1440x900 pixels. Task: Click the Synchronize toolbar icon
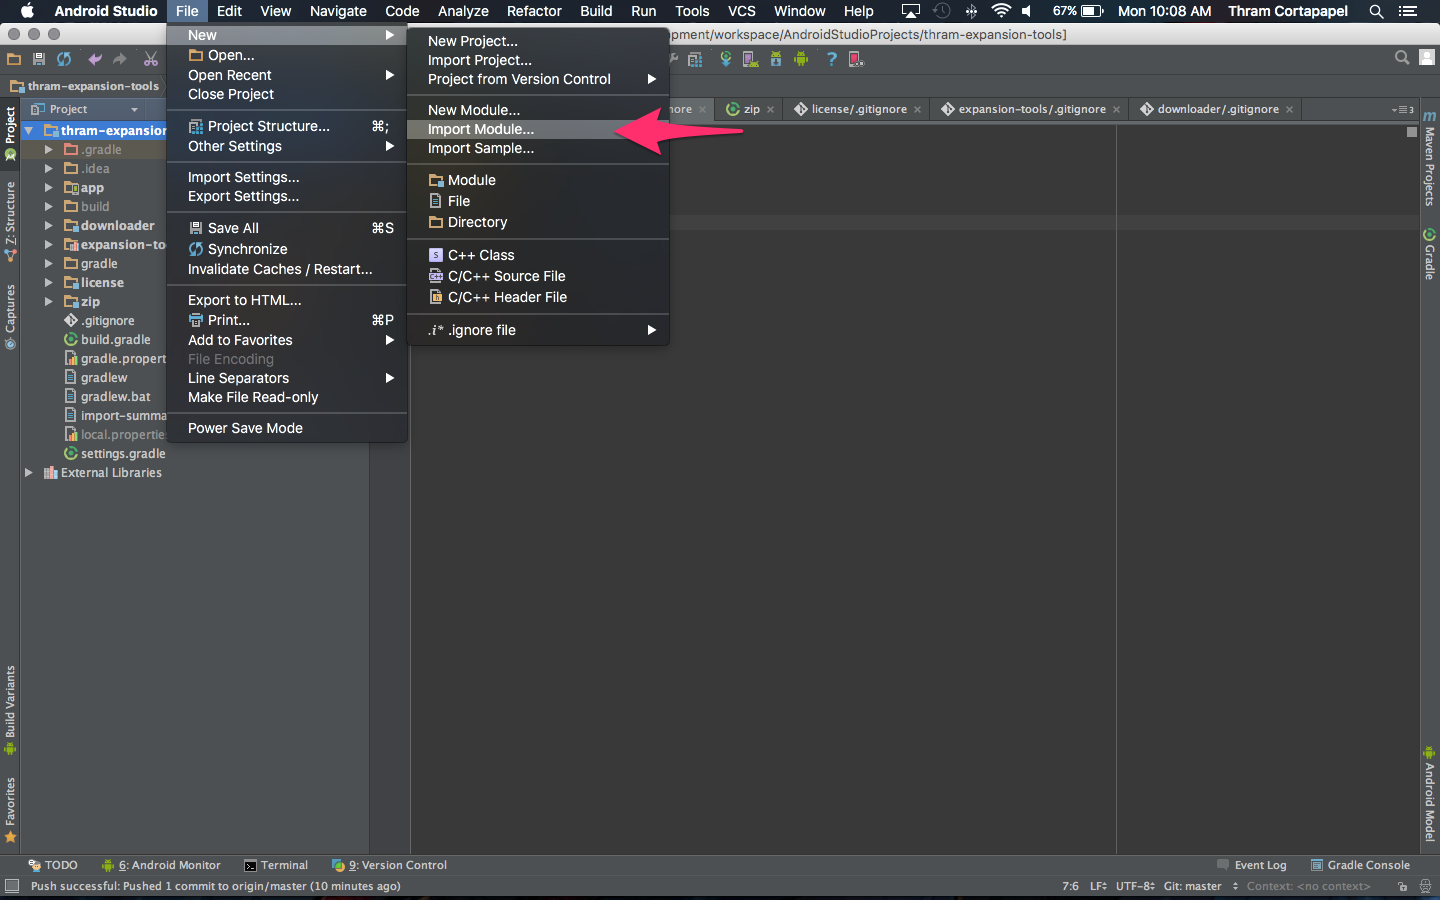pos(64,60)
